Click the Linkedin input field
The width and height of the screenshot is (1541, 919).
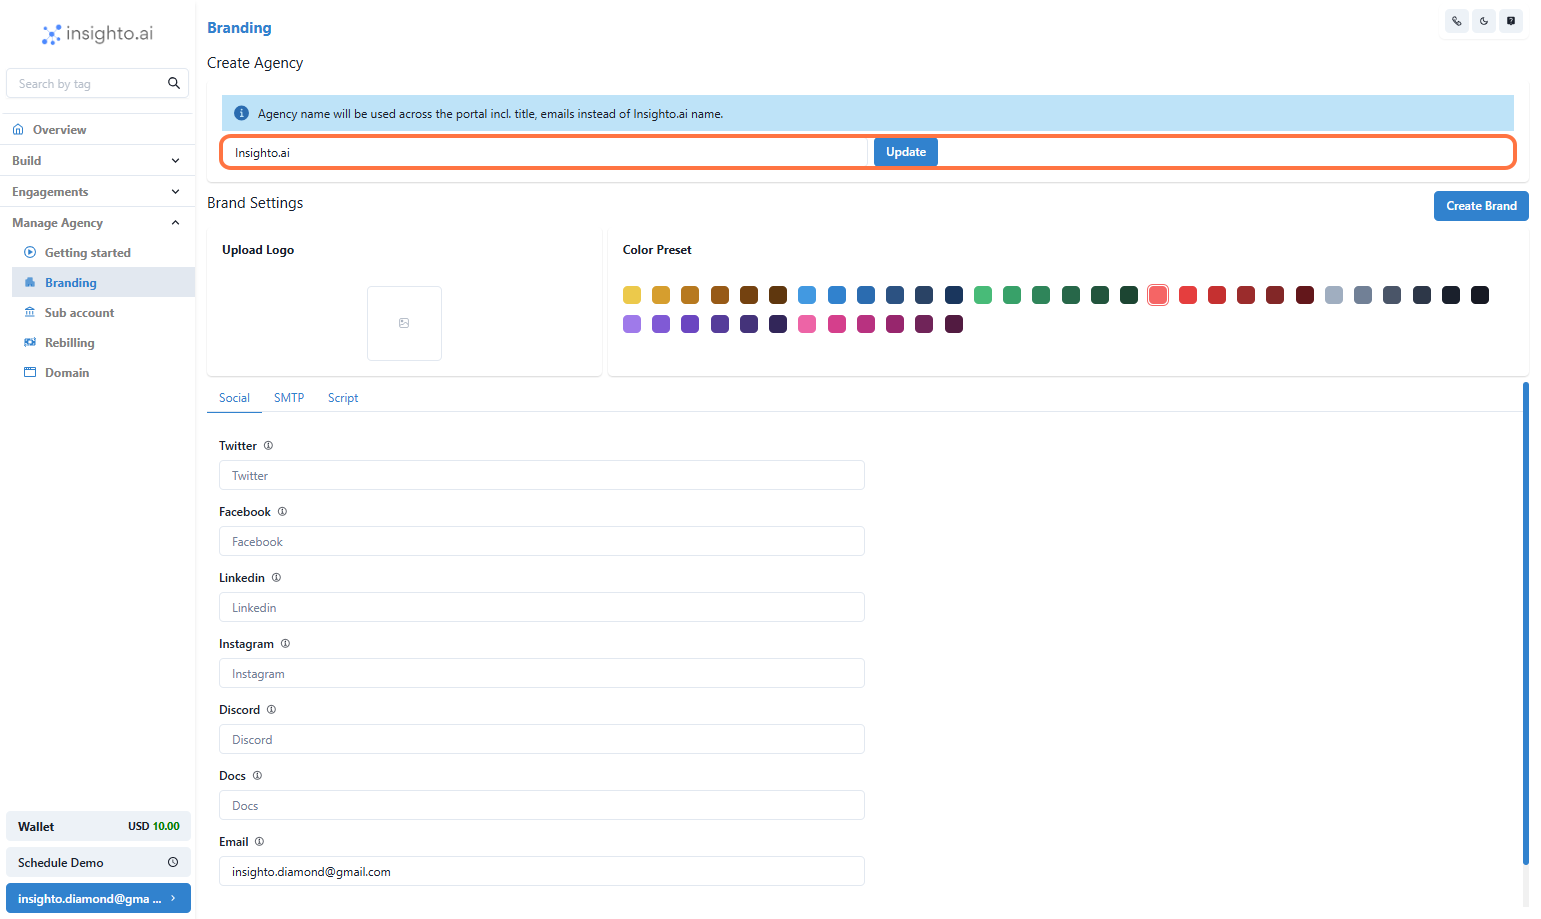point(542,607)
